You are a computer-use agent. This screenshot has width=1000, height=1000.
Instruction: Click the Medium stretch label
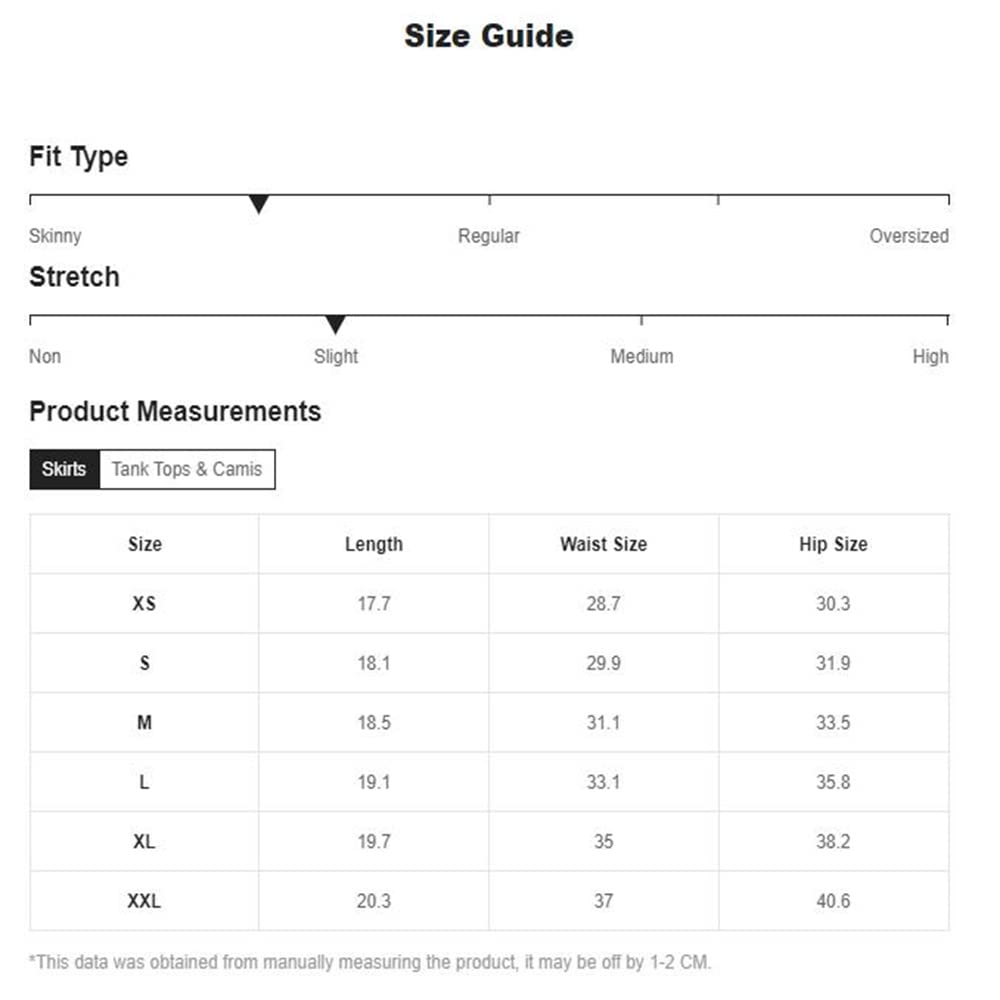point(642,356)
